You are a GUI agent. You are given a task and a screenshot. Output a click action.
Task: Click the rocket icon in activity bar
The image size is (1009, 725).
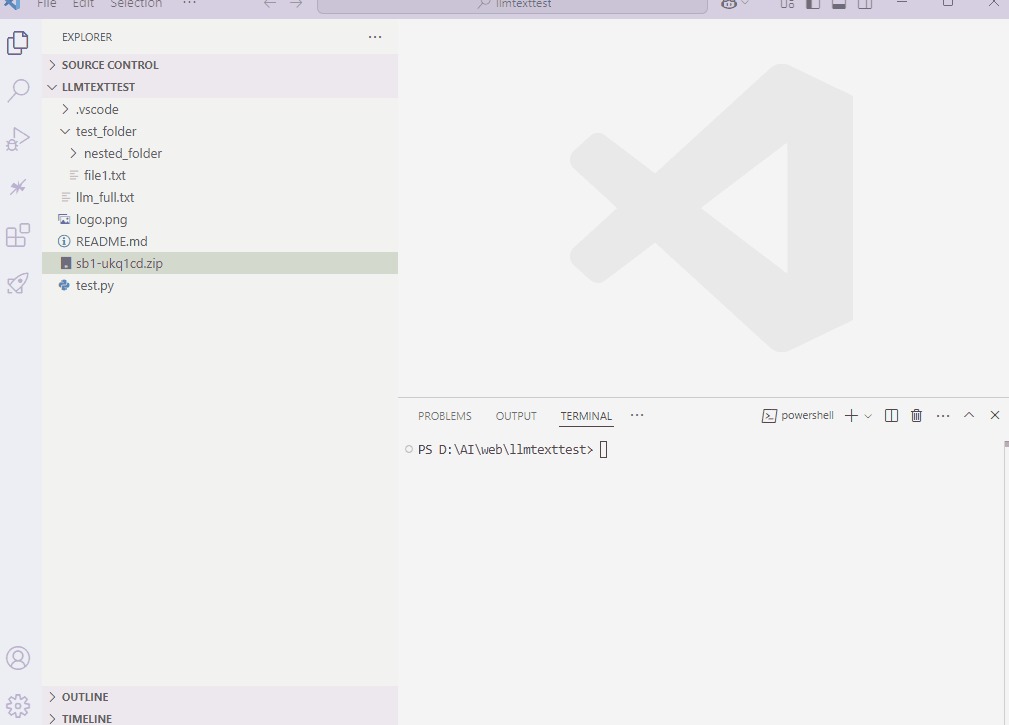18,283
